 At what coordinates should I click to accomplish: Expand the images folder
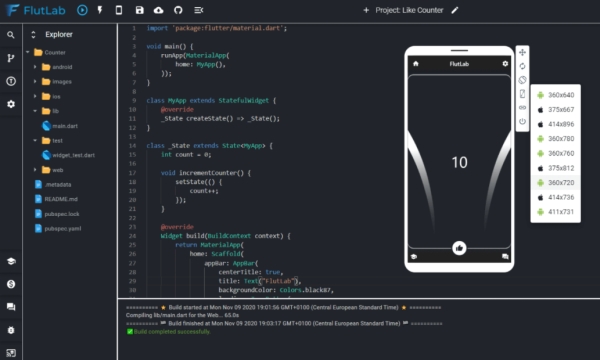tap(35, 81)
